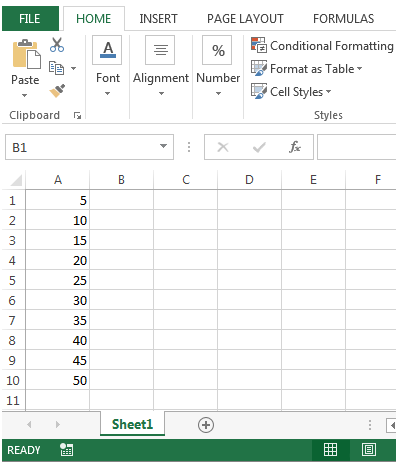Click the Insert Function fx icon
398x464 pixels.
point(295,147)
